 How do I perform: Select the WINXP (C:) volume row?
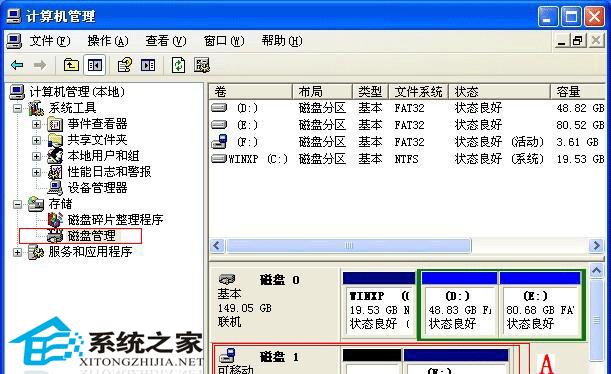point(408,159)
